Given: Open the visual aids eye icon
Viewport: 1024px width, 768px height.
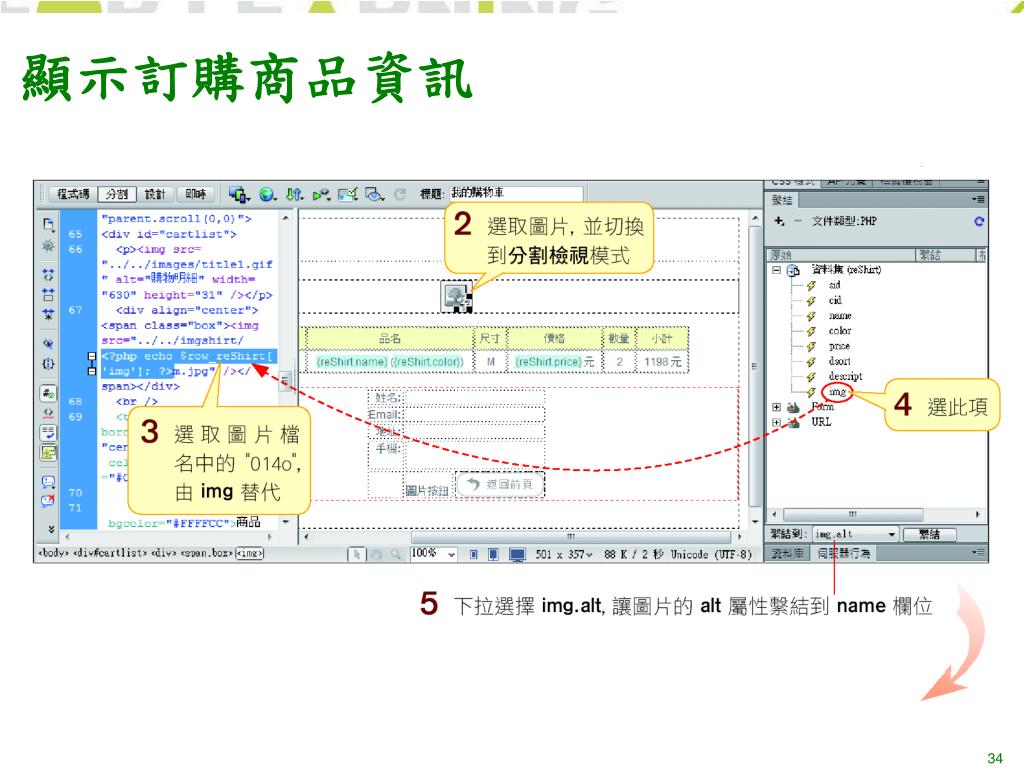Looking at the screenshot, I should (x=374, y=194).
